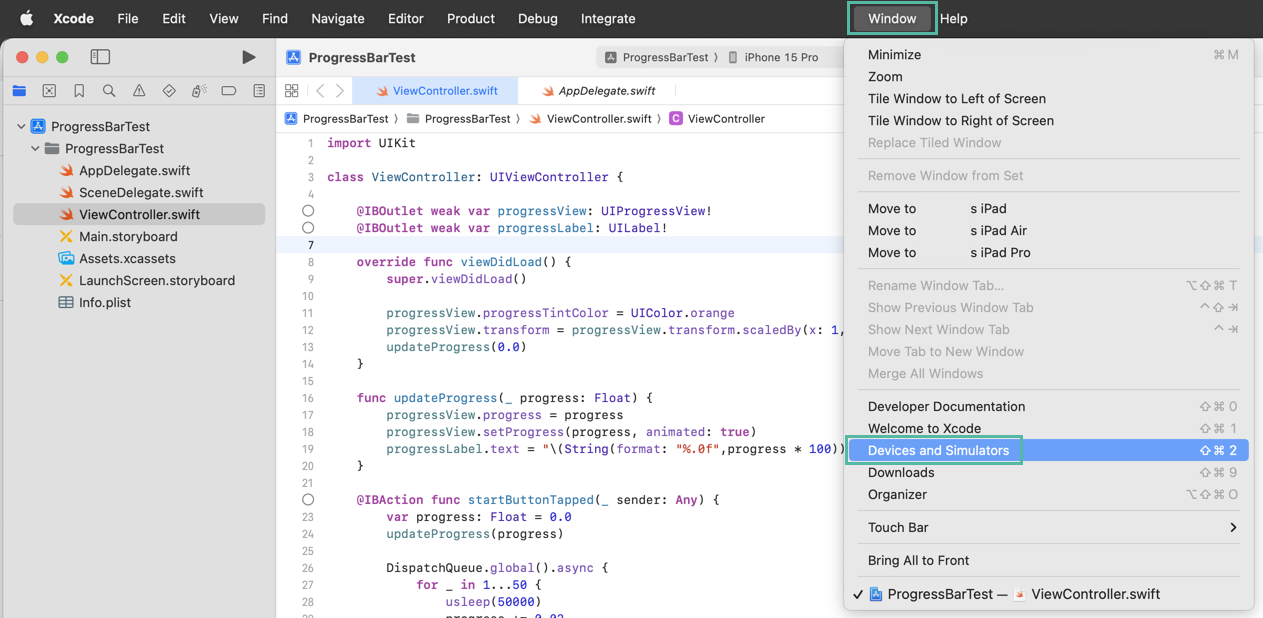Toggle progressLabel outlet connection circle
This screenshot has width=1263, height=618.
coord(308,228)
